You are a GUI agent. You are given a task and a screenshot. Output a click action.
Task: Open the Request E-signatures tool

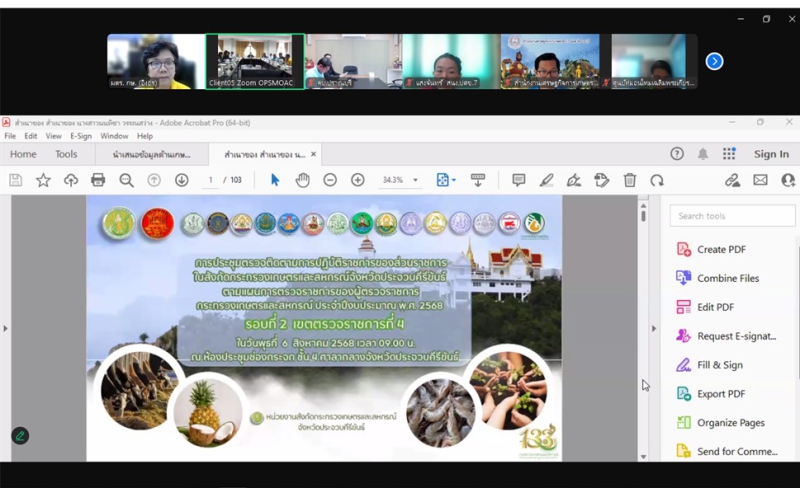[x=726, y=336]
